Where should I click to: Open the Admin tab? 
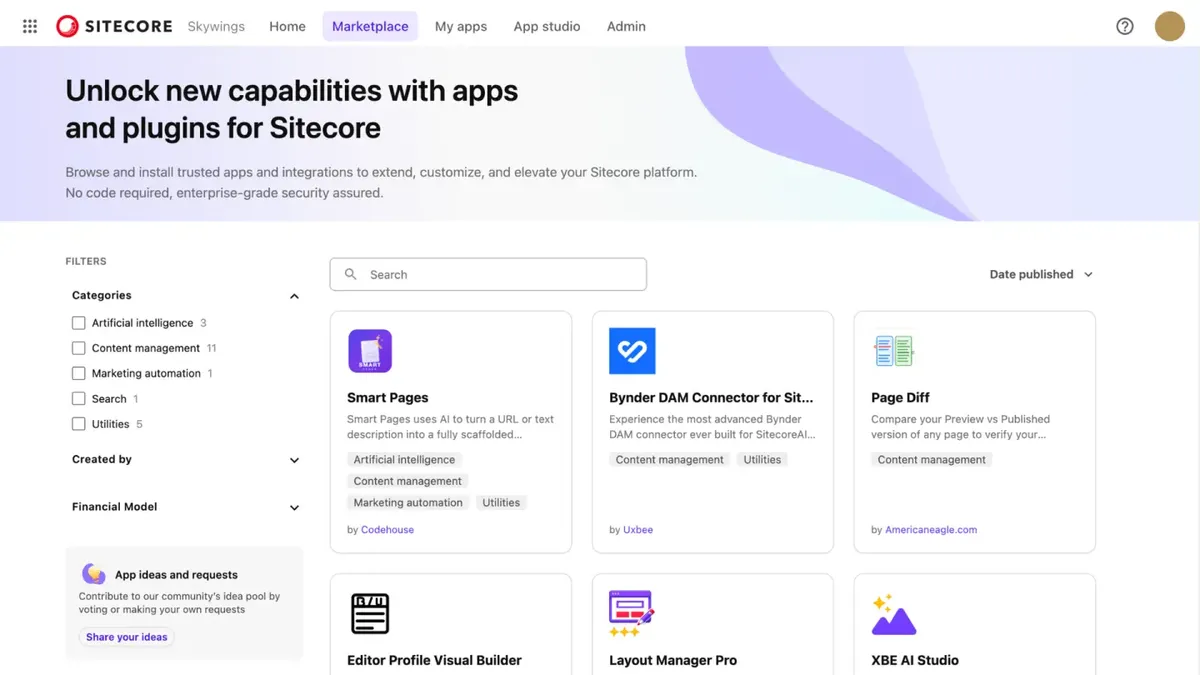626,26
